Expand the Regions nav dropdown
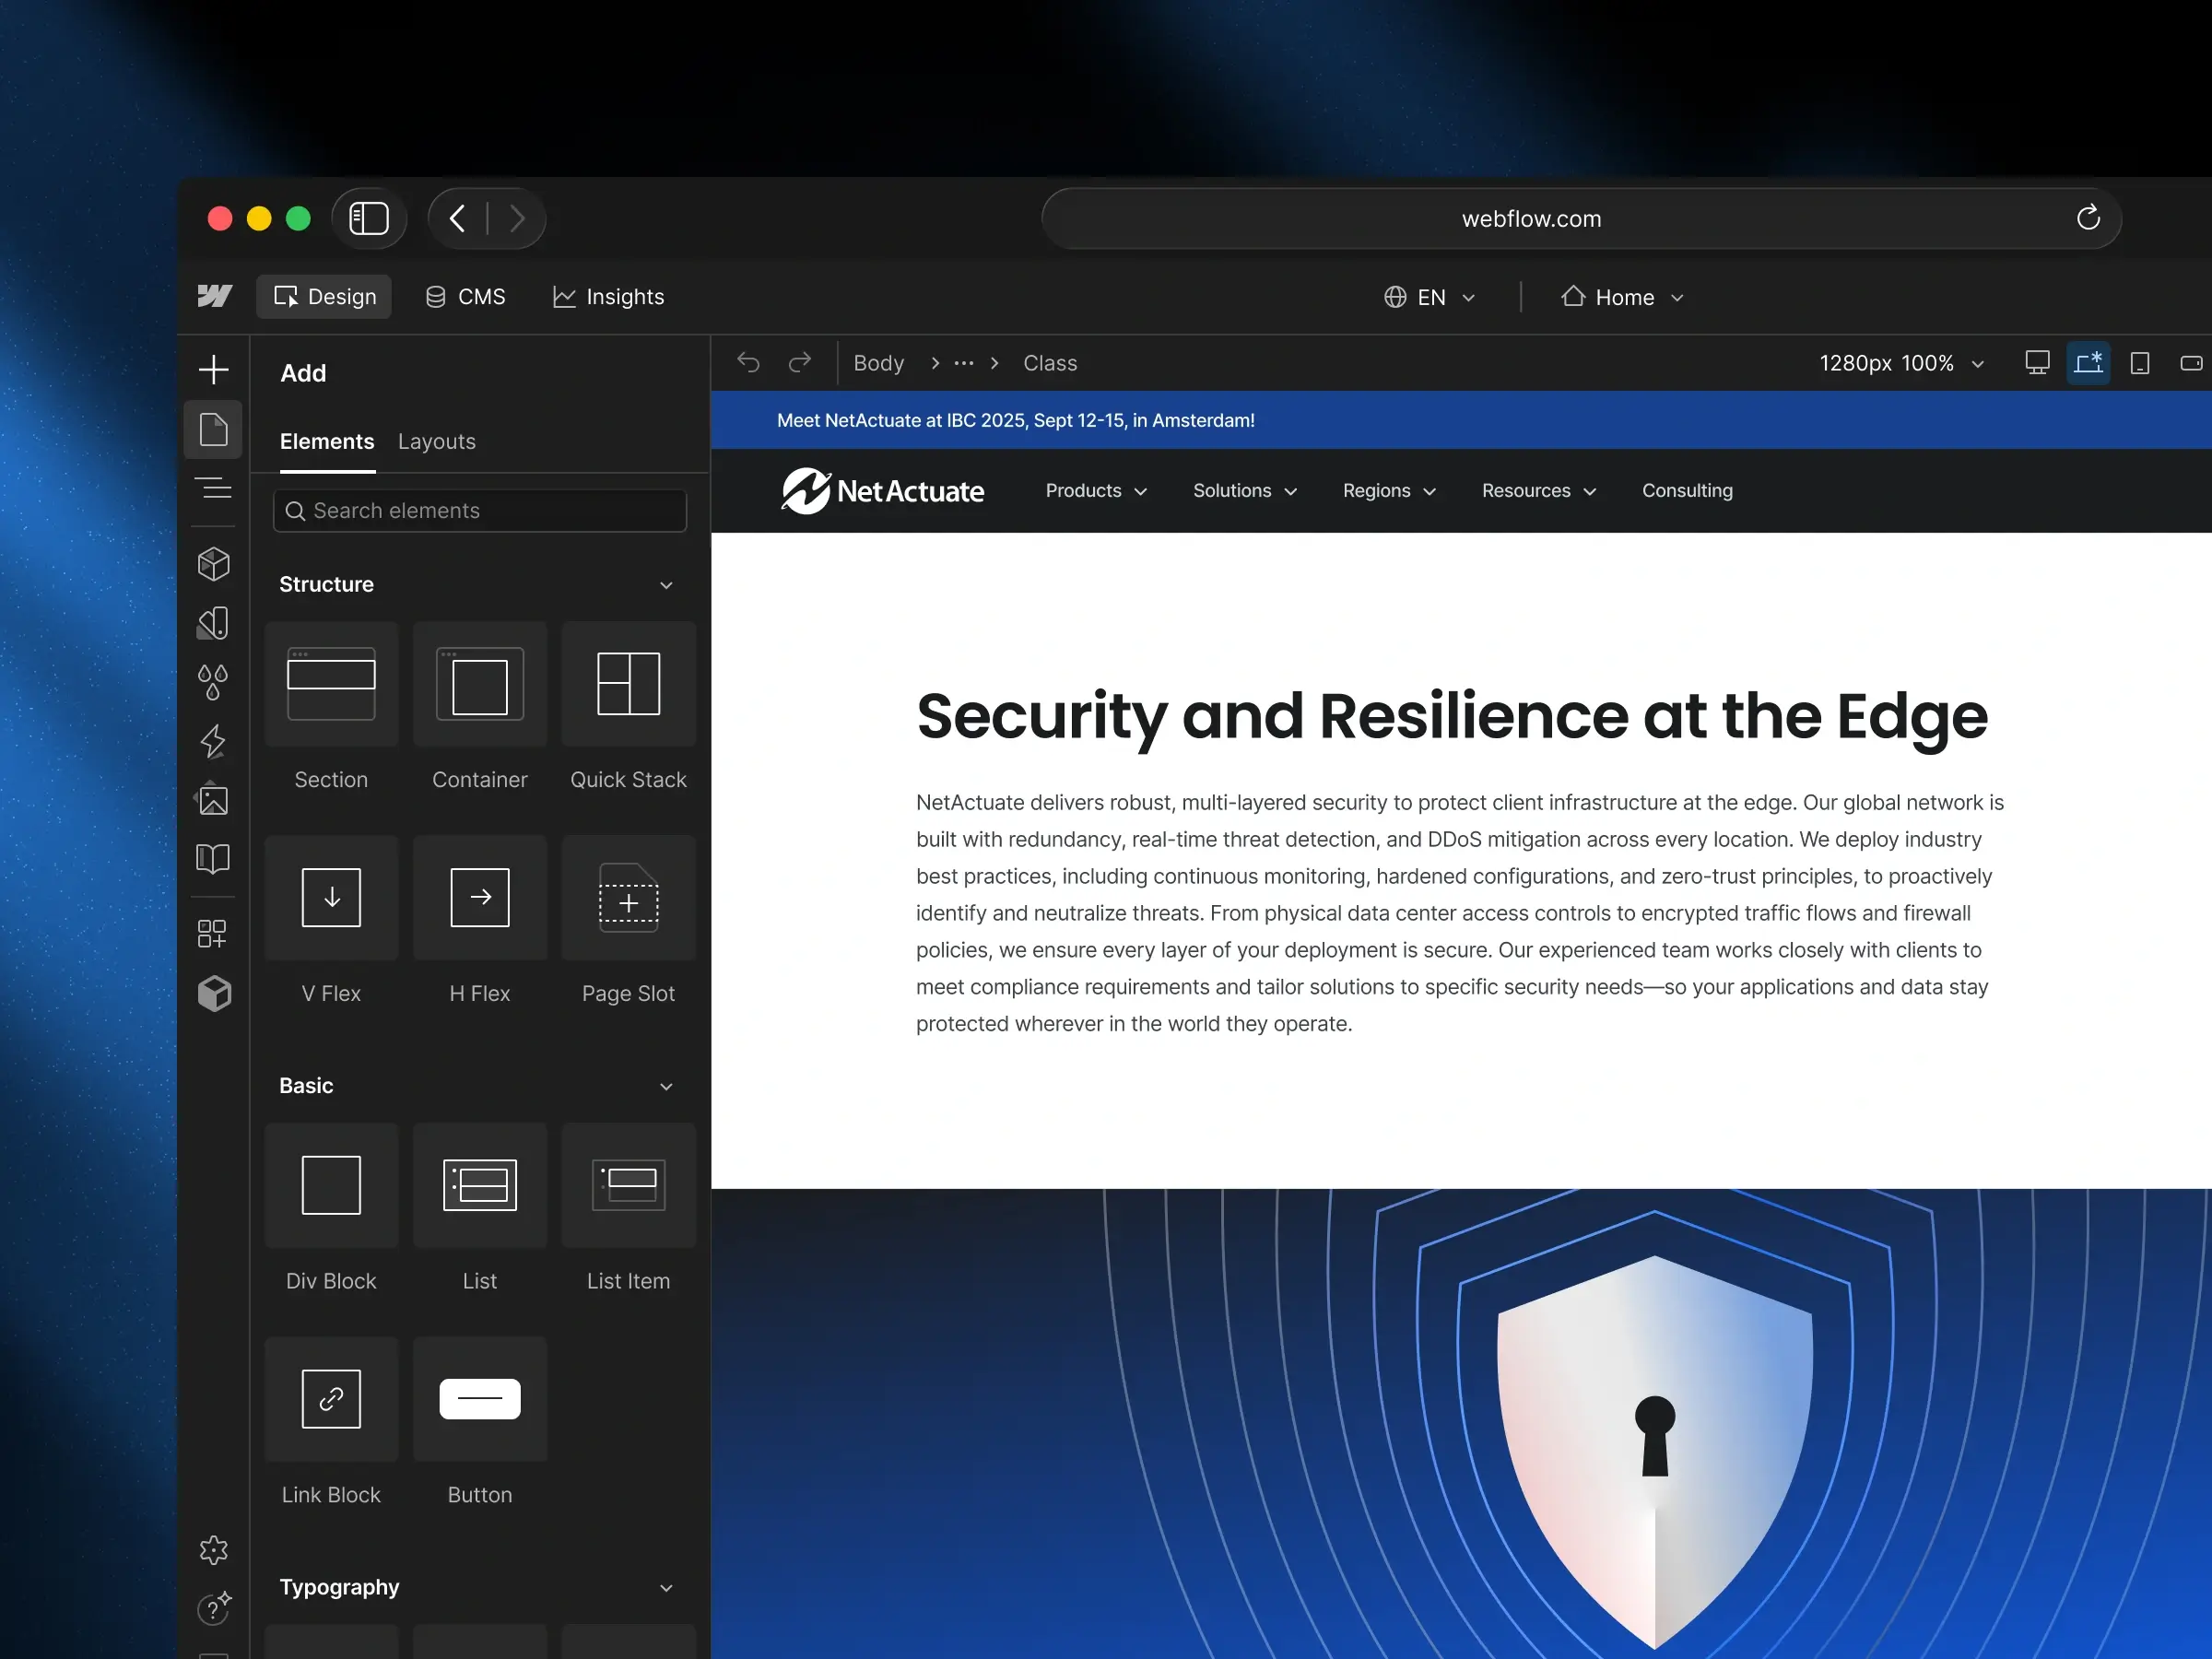Image resolution: width=2212 pixels, height=1659 pixels. pyautogui.click(x=1389, y=491)
